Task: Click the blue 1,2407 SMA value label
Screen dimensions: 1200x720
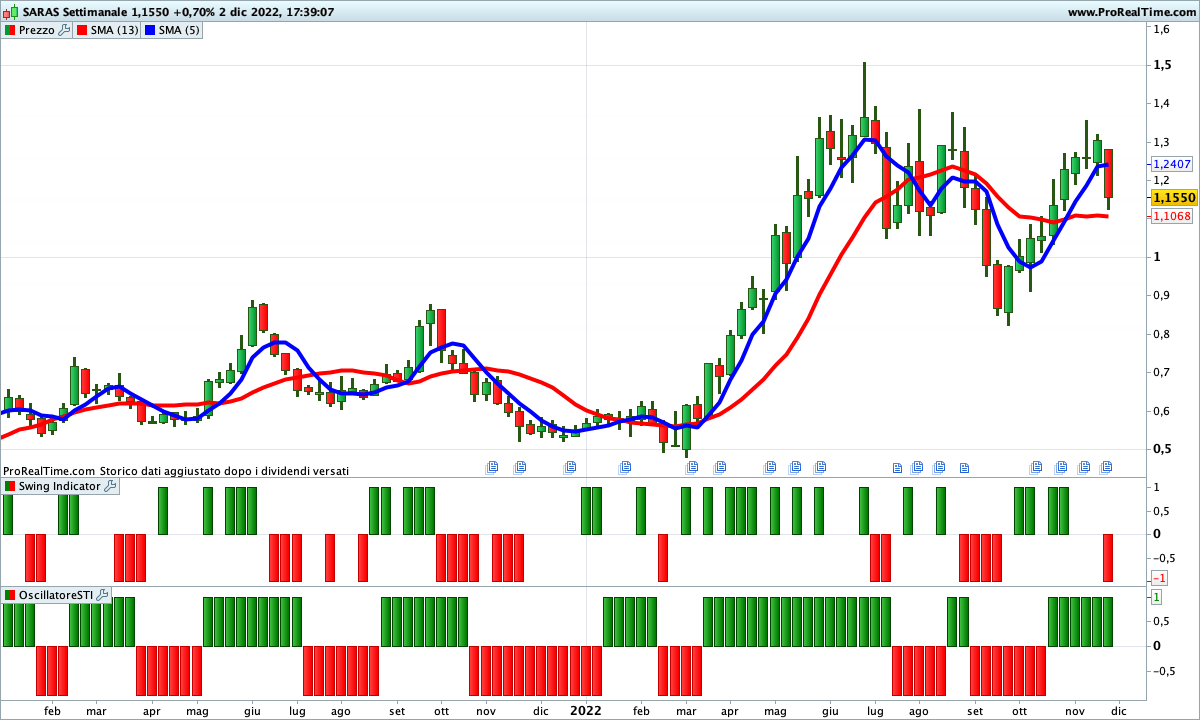Action: (1172, 163)
